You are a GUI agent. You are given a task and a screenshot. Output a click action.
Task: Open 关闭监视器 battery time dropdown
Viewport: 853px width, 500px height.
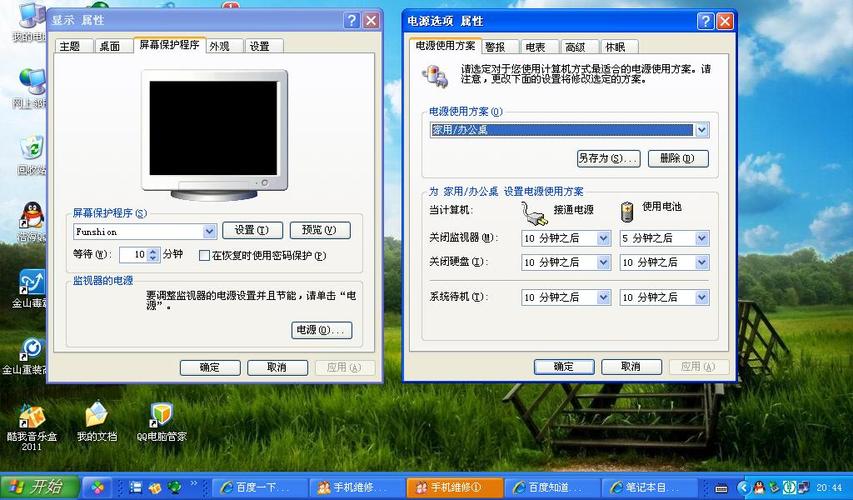pos(702,238)
